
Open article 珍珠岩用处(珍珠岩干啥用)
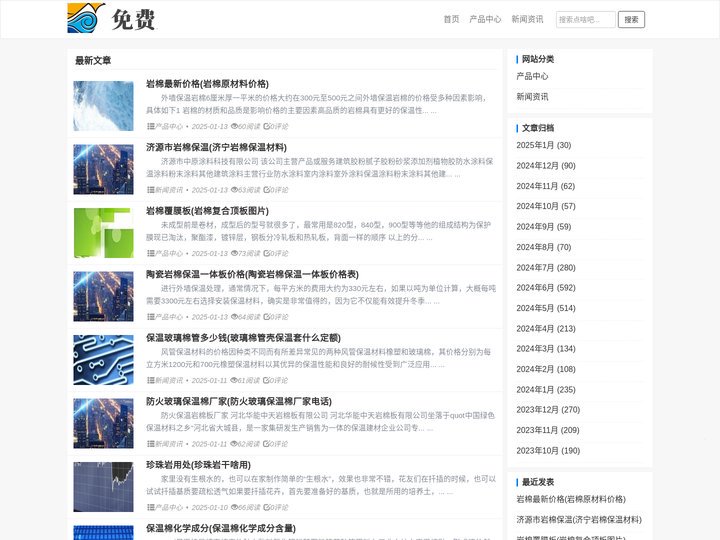pyautogui.click(x=198, y=465)
